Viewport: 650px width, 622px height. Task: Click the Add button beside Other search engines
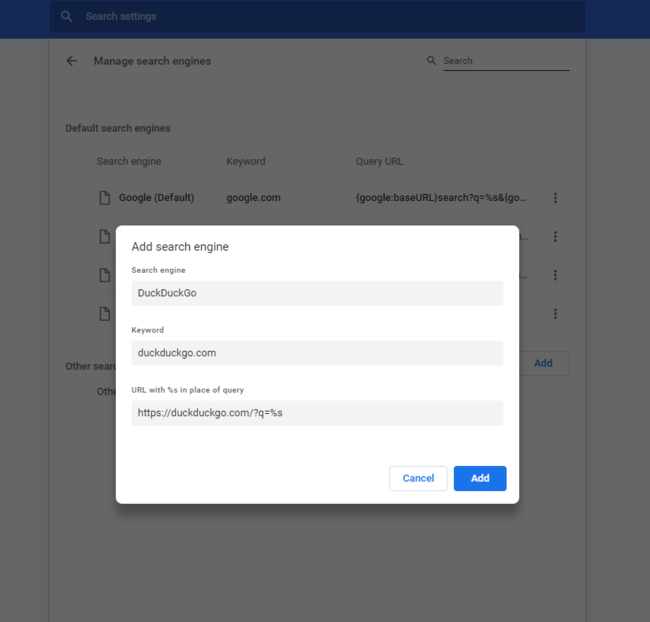[543, 363]
